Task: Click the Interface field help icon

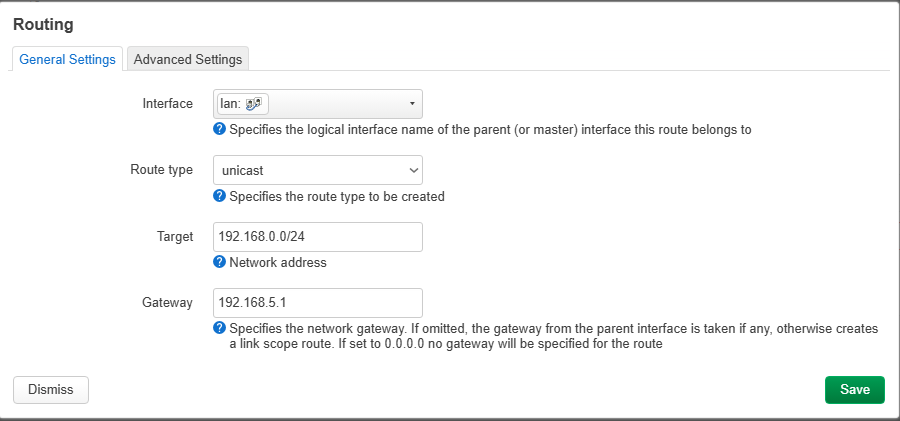Action: (x=220, y=129)
